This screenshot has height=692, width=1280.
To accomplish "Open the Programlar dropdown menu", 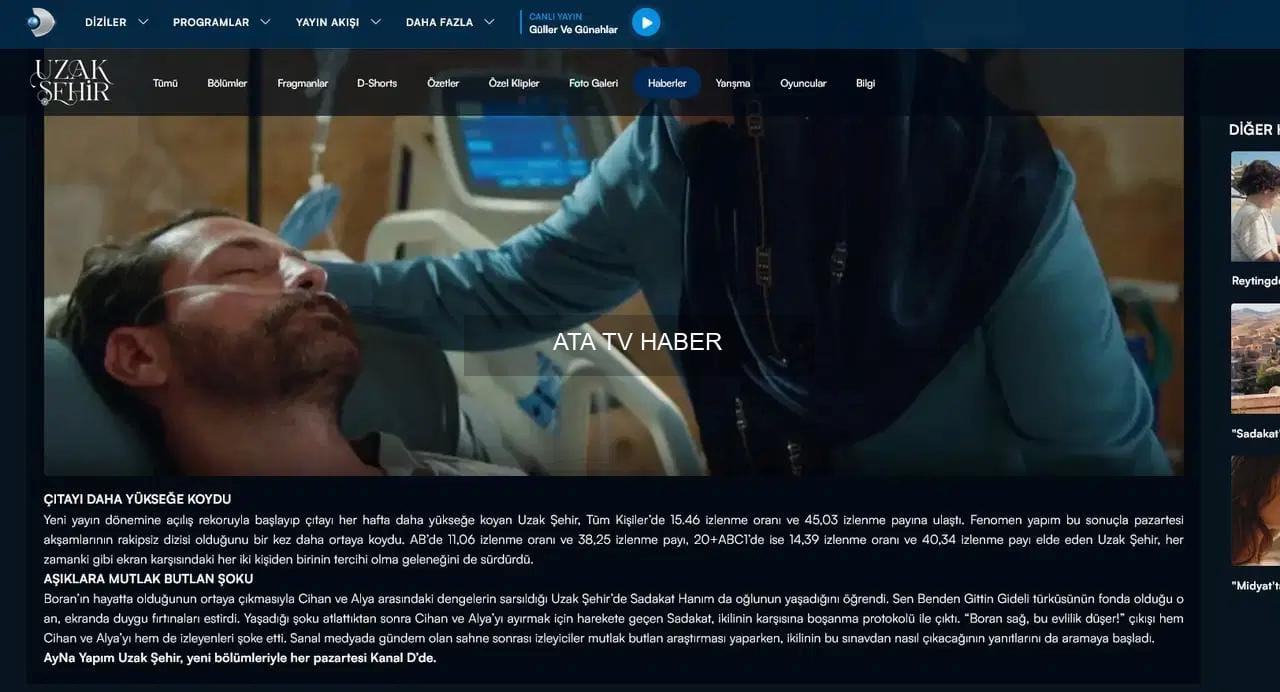I will click(221, 22).
